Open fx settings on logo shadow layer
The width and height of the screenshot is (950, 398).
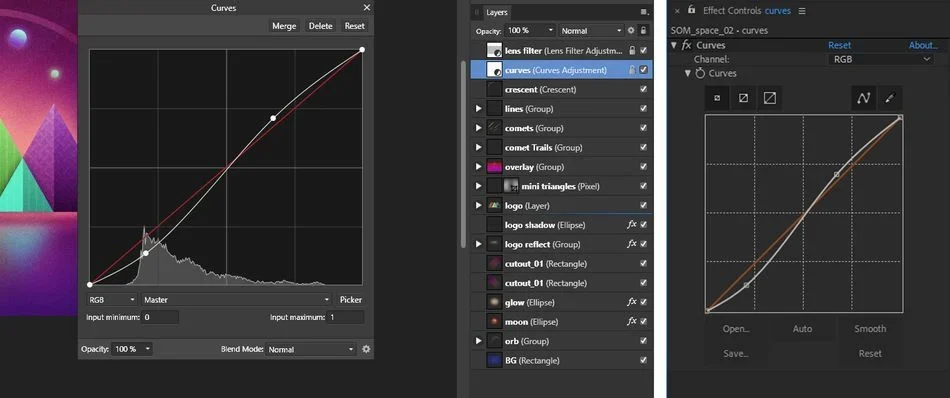[631, 225]
